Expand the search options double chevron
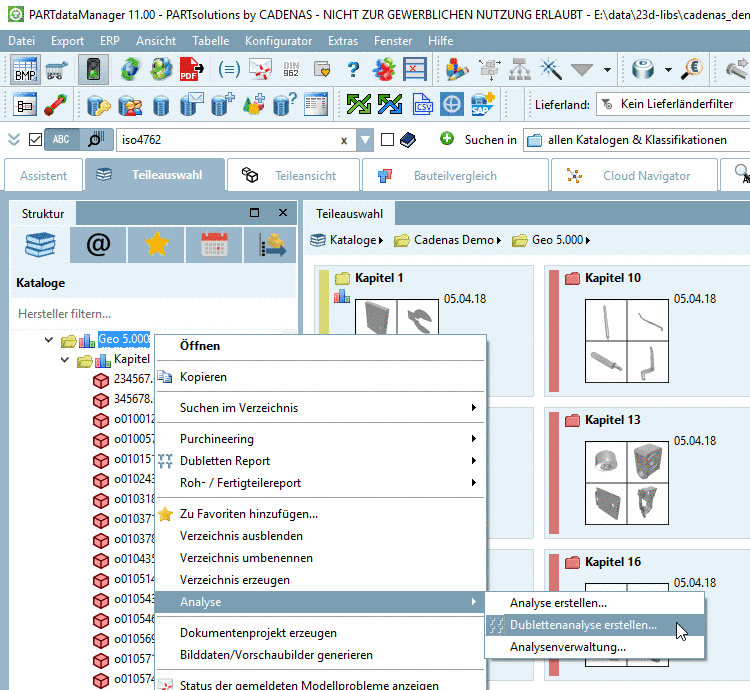 pos(14,140)
